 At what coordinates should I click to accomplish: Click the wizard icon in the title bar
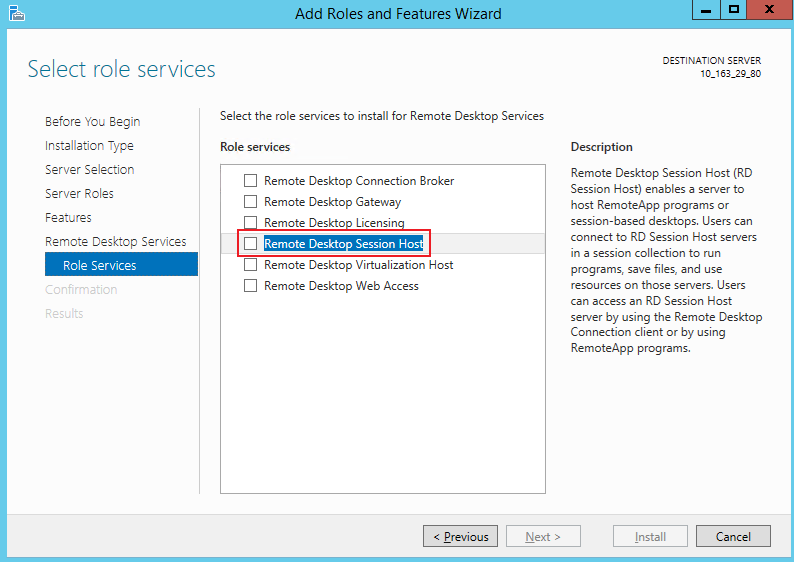pos(17,13)
